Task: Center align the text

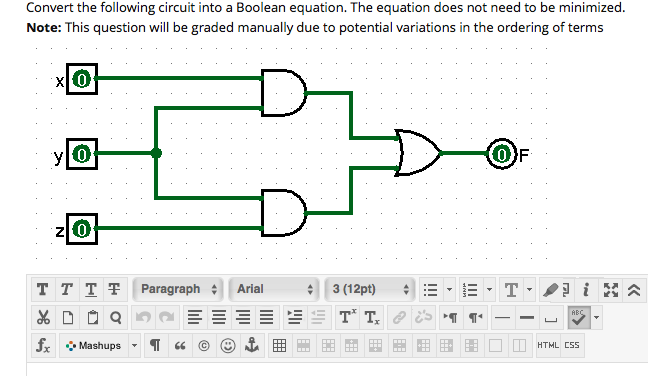Action: click(219, 318)
